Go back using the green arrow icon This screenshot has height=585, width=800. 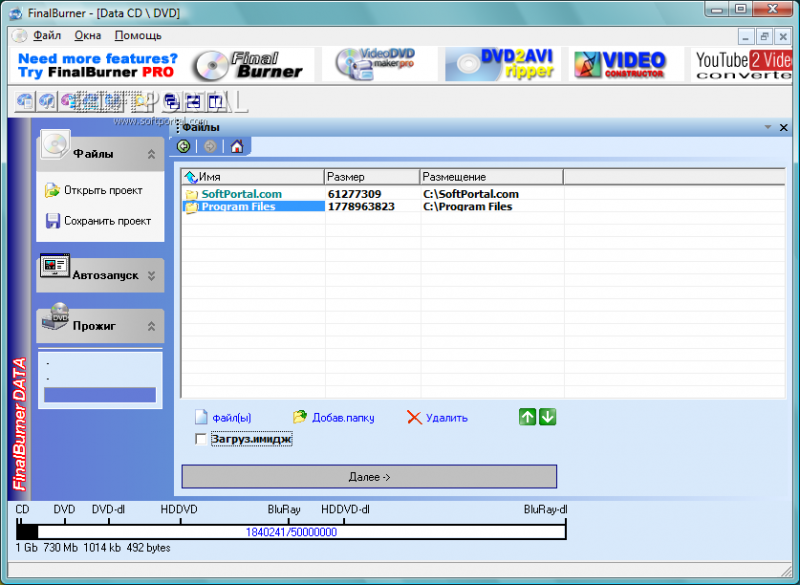(x=183, y=147)
